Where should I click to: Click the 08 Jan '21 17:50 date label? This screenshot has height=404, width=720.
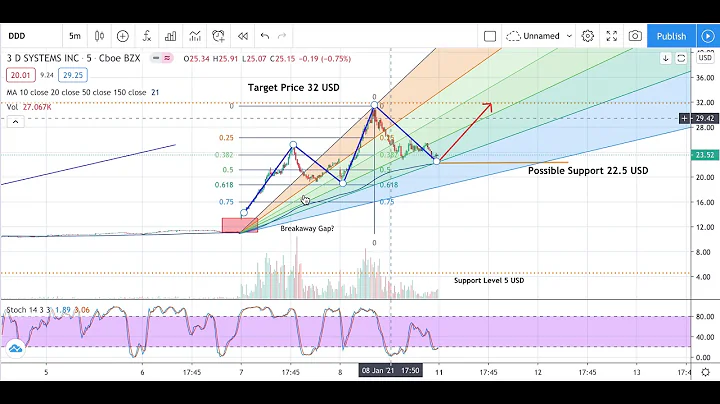click(390, 370)
